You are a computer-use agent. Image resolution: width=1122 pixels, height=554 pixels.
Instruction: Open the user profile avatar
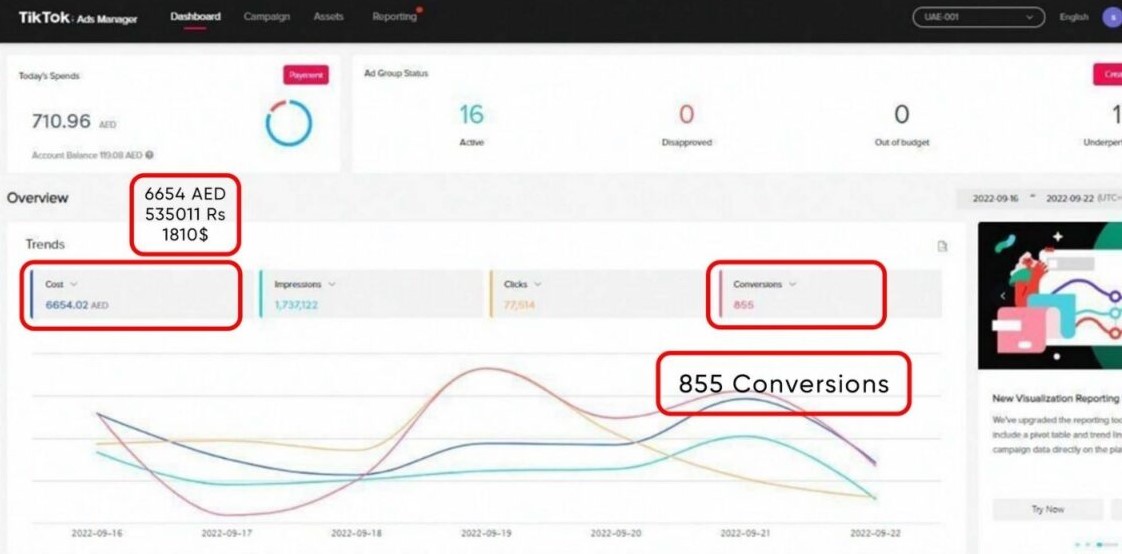(1111, 18)
